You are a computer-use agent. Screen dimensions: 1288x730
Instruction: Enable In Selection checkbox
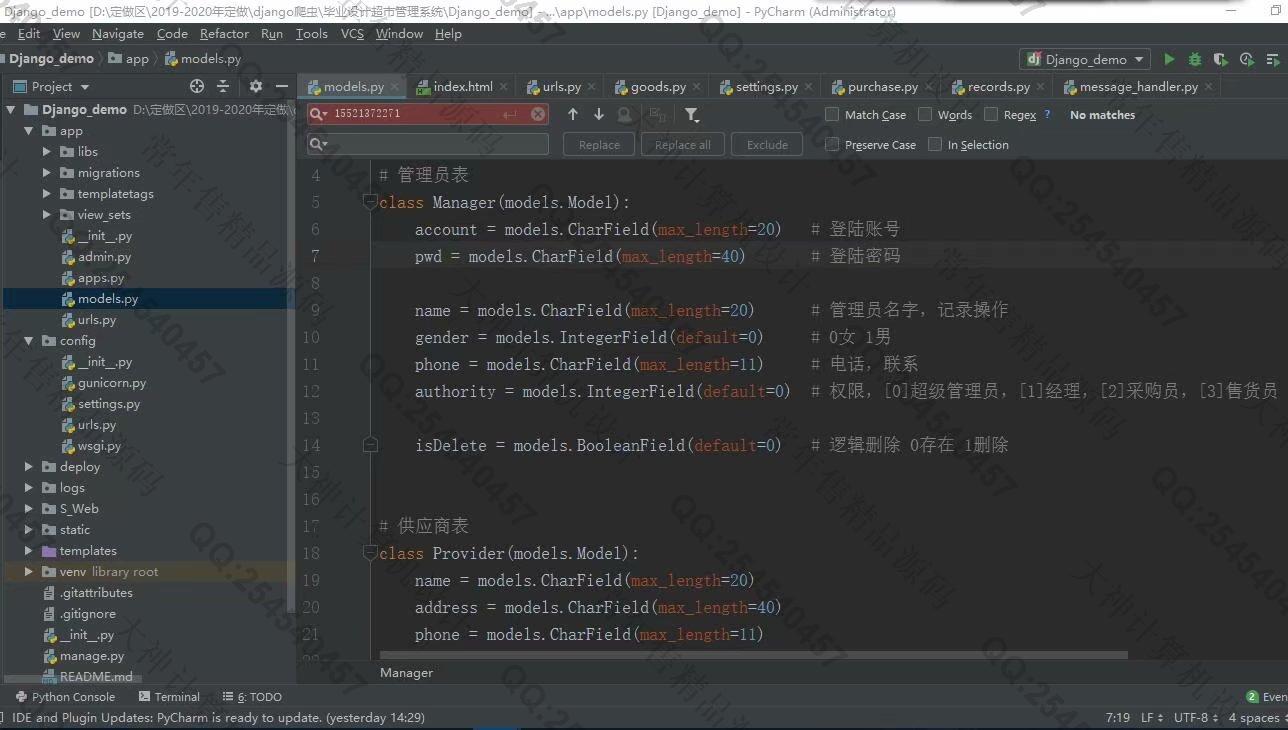coord(935,144)
